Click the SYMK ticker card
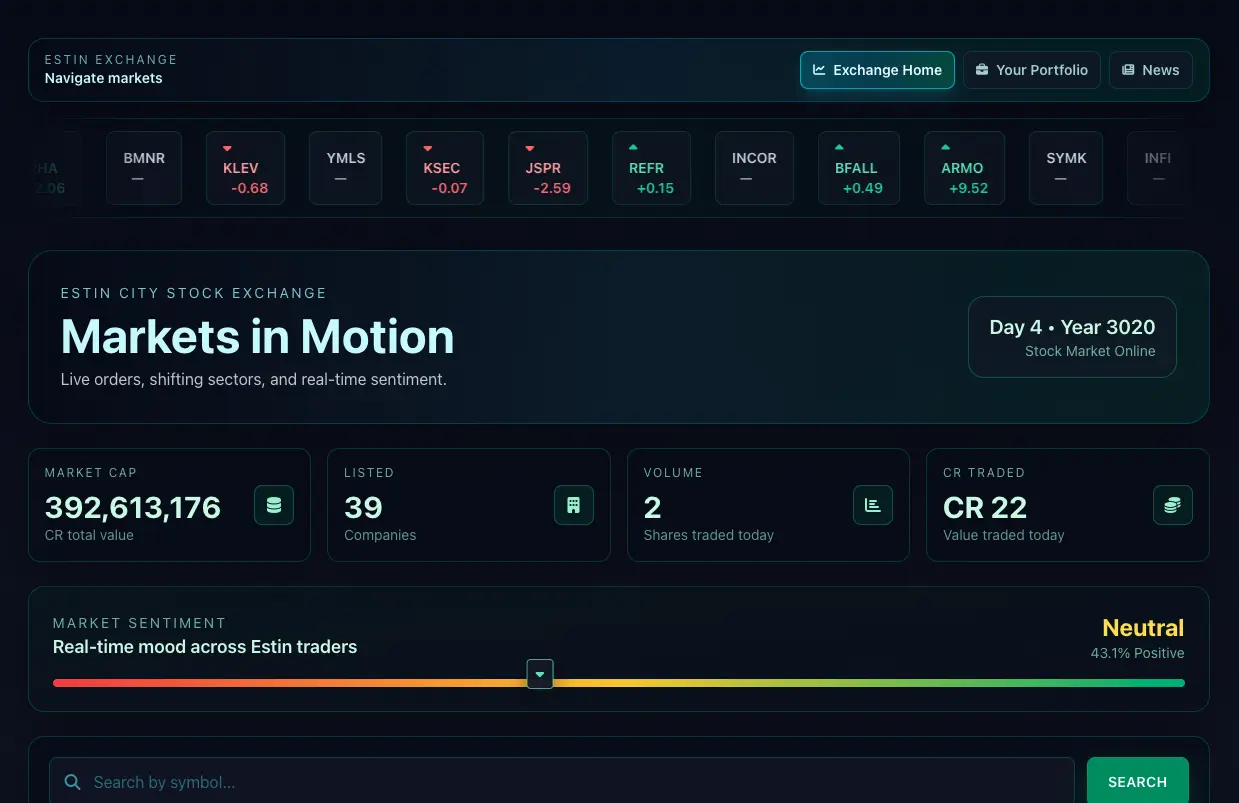 click(1065, 168)
